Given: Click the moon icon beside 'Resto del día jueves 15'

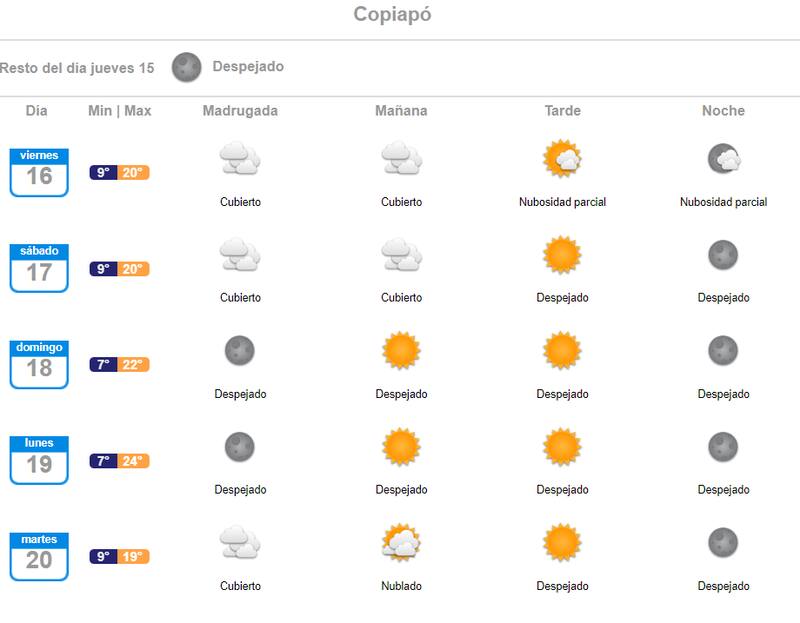Looking at the screenshot, I should (187, 67).
